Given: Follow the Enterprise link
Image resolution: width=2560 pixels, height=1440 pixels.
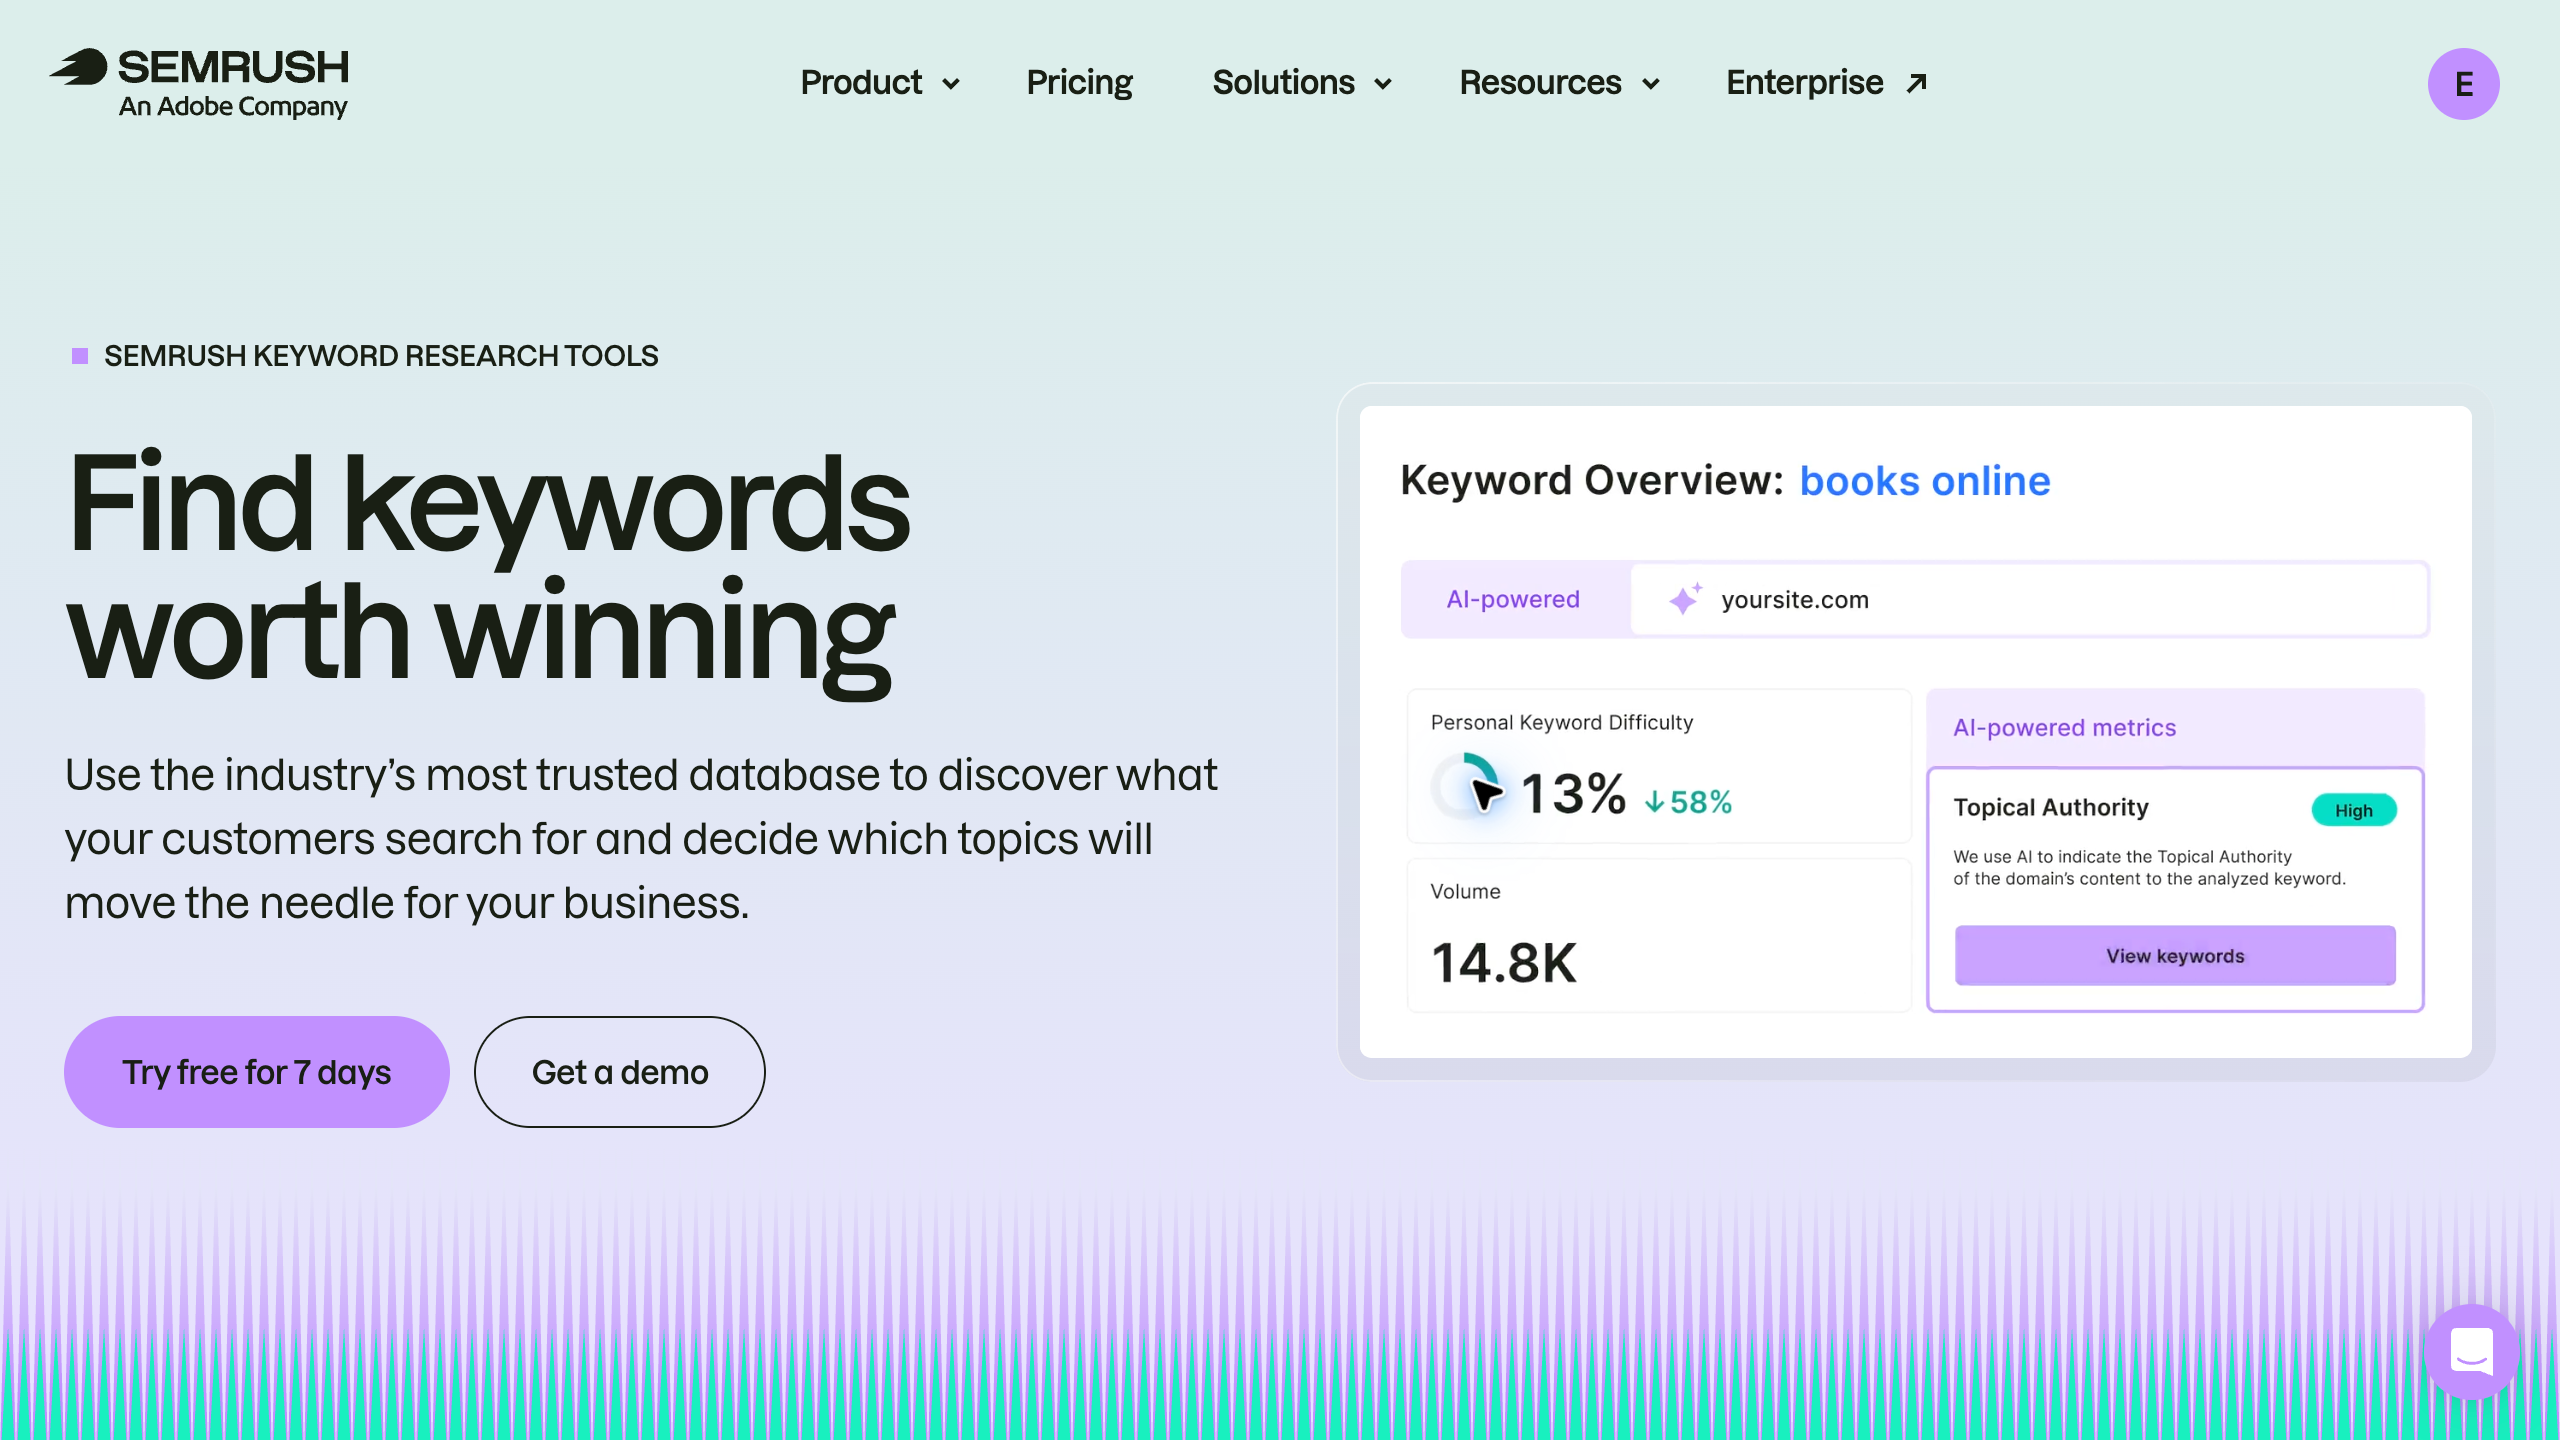Looking at the screenshot, I should click(x=1804, y=83).
